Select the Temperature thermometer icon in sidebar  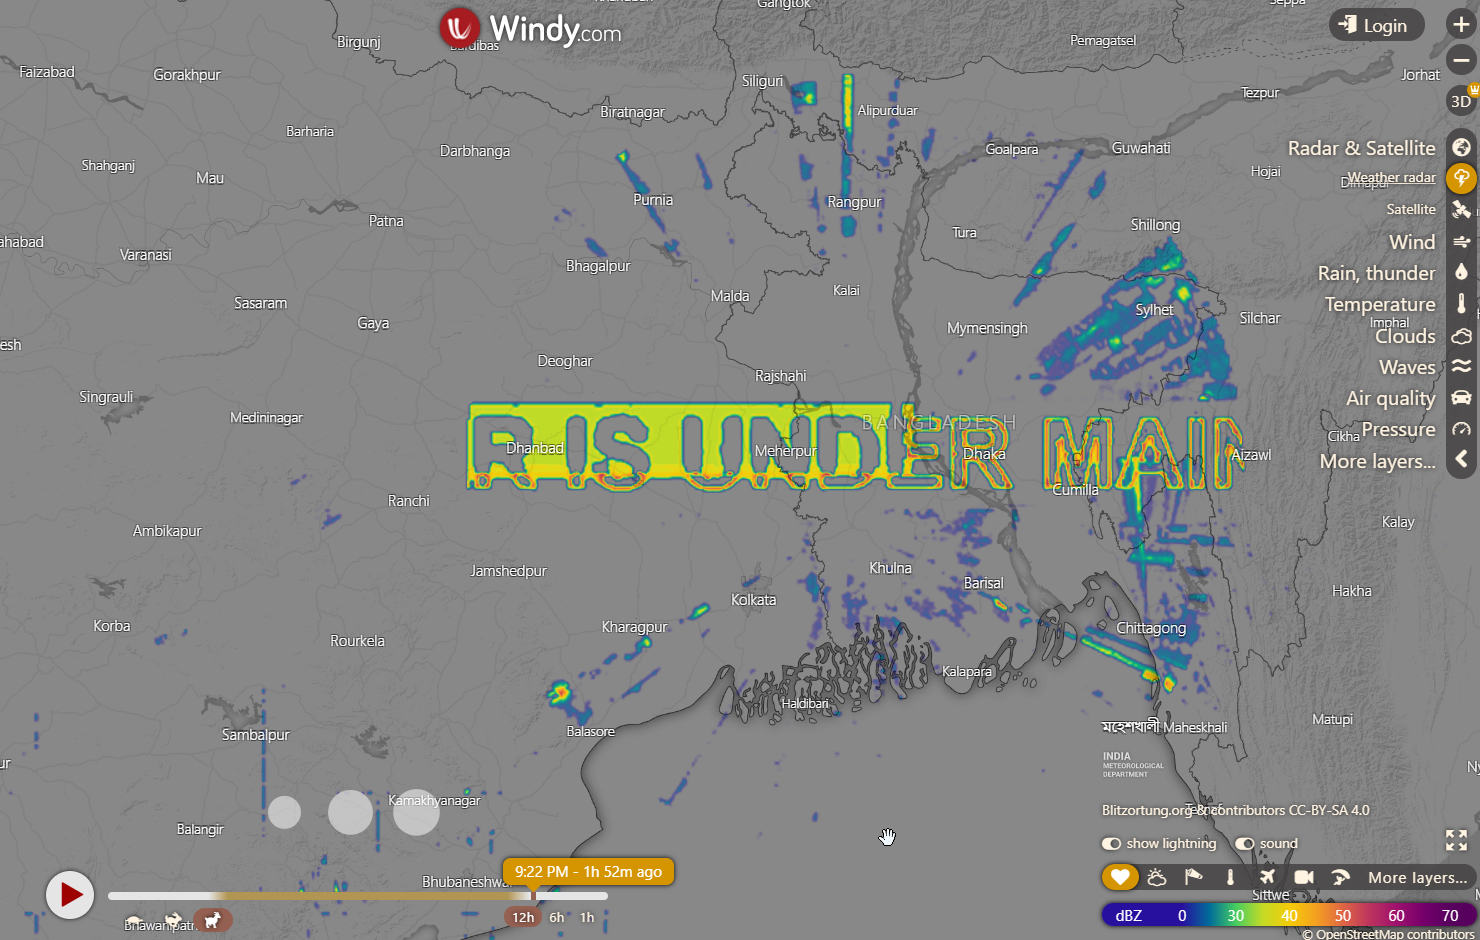1461,304
